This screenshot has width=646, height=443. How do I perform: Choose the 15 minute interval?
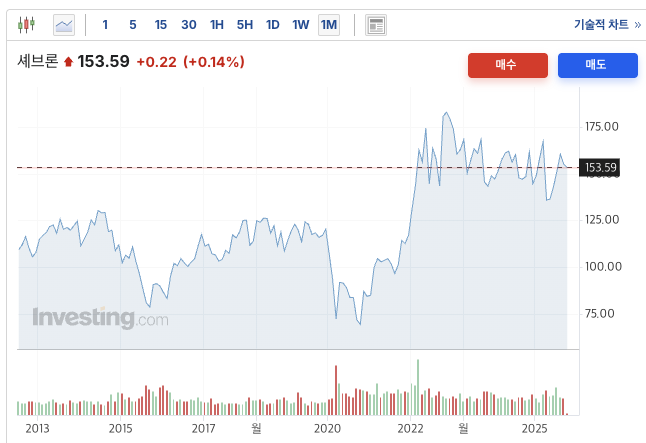[161, 24]
